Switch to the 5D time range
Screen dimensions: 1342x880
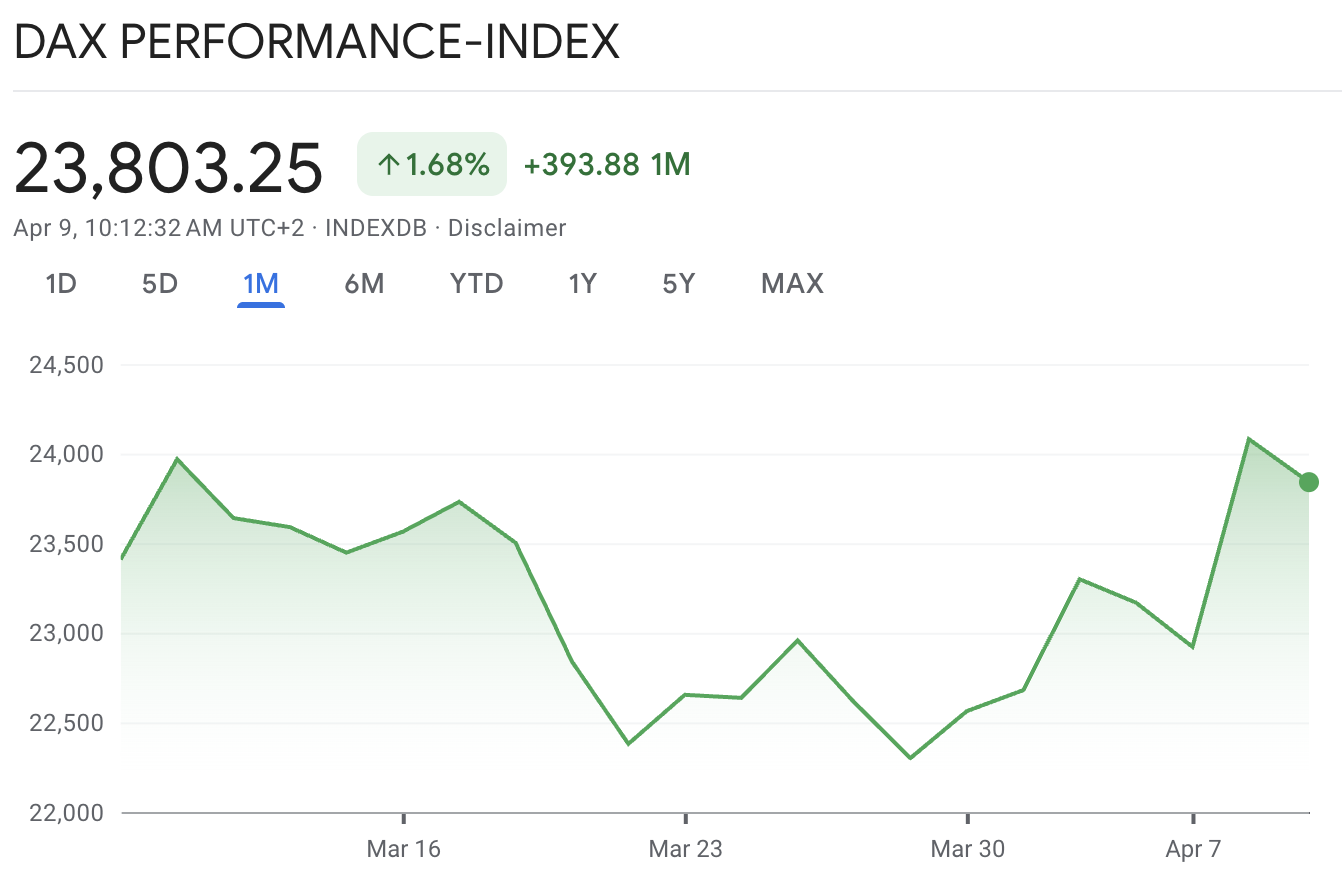(158, 284)
